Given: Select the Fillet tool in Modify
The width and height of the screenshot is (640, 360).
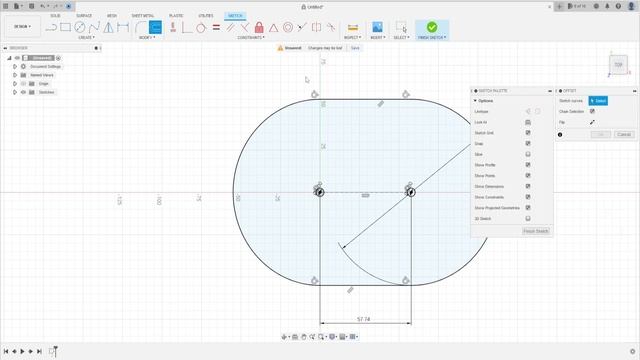Looking at the screenshot, I should tap(140, 27).
